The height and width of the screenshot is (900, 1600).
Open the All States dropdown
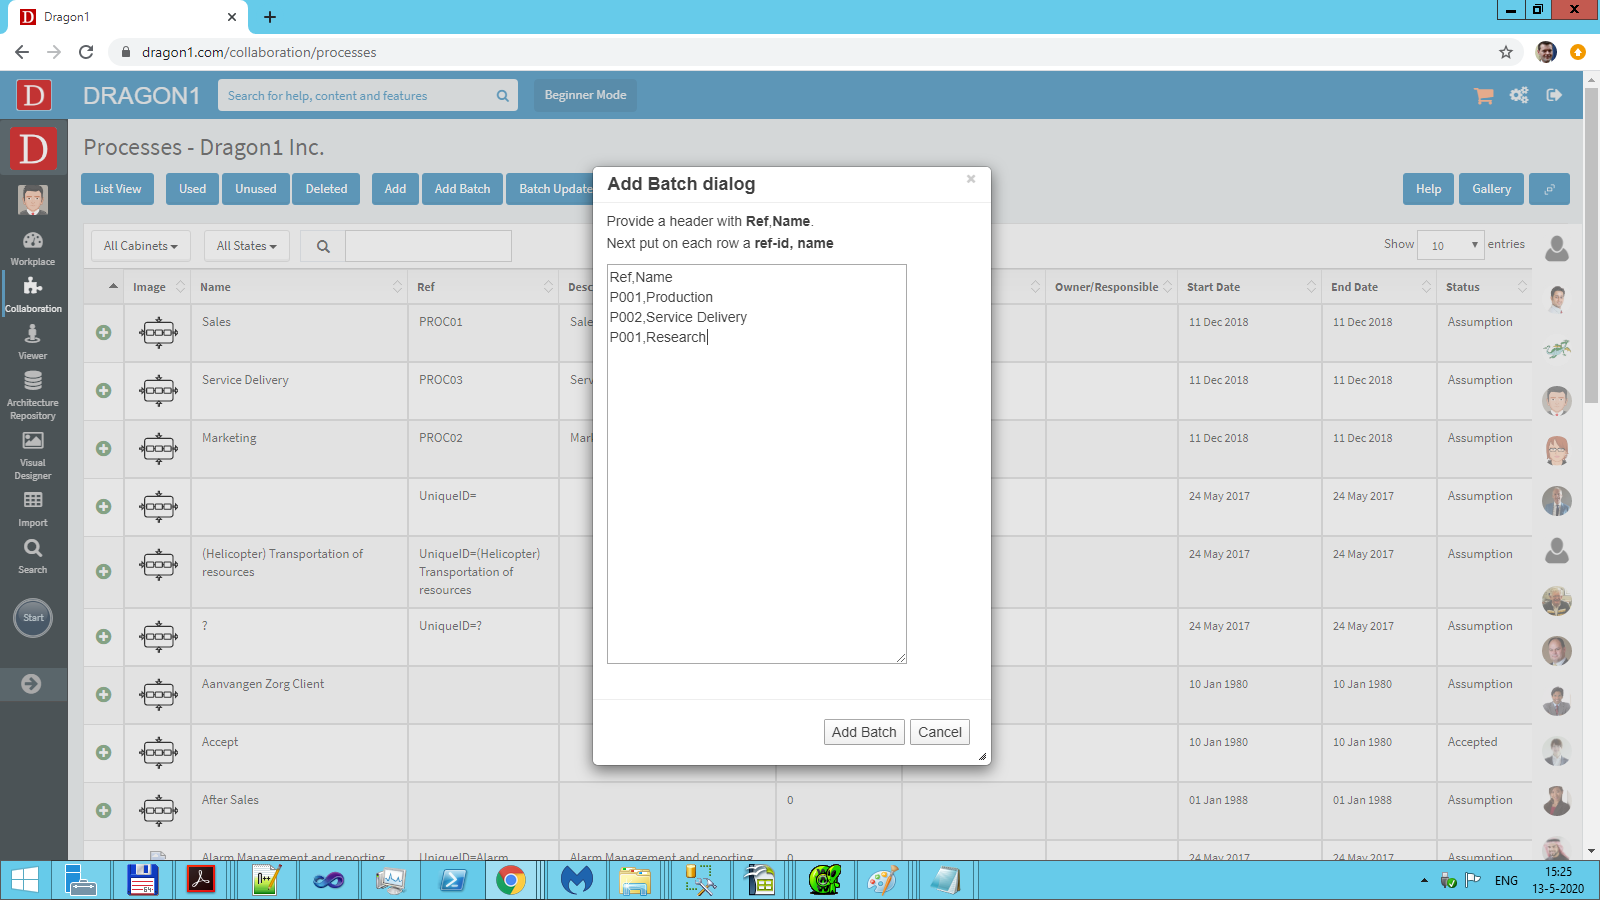pos(246,246)
